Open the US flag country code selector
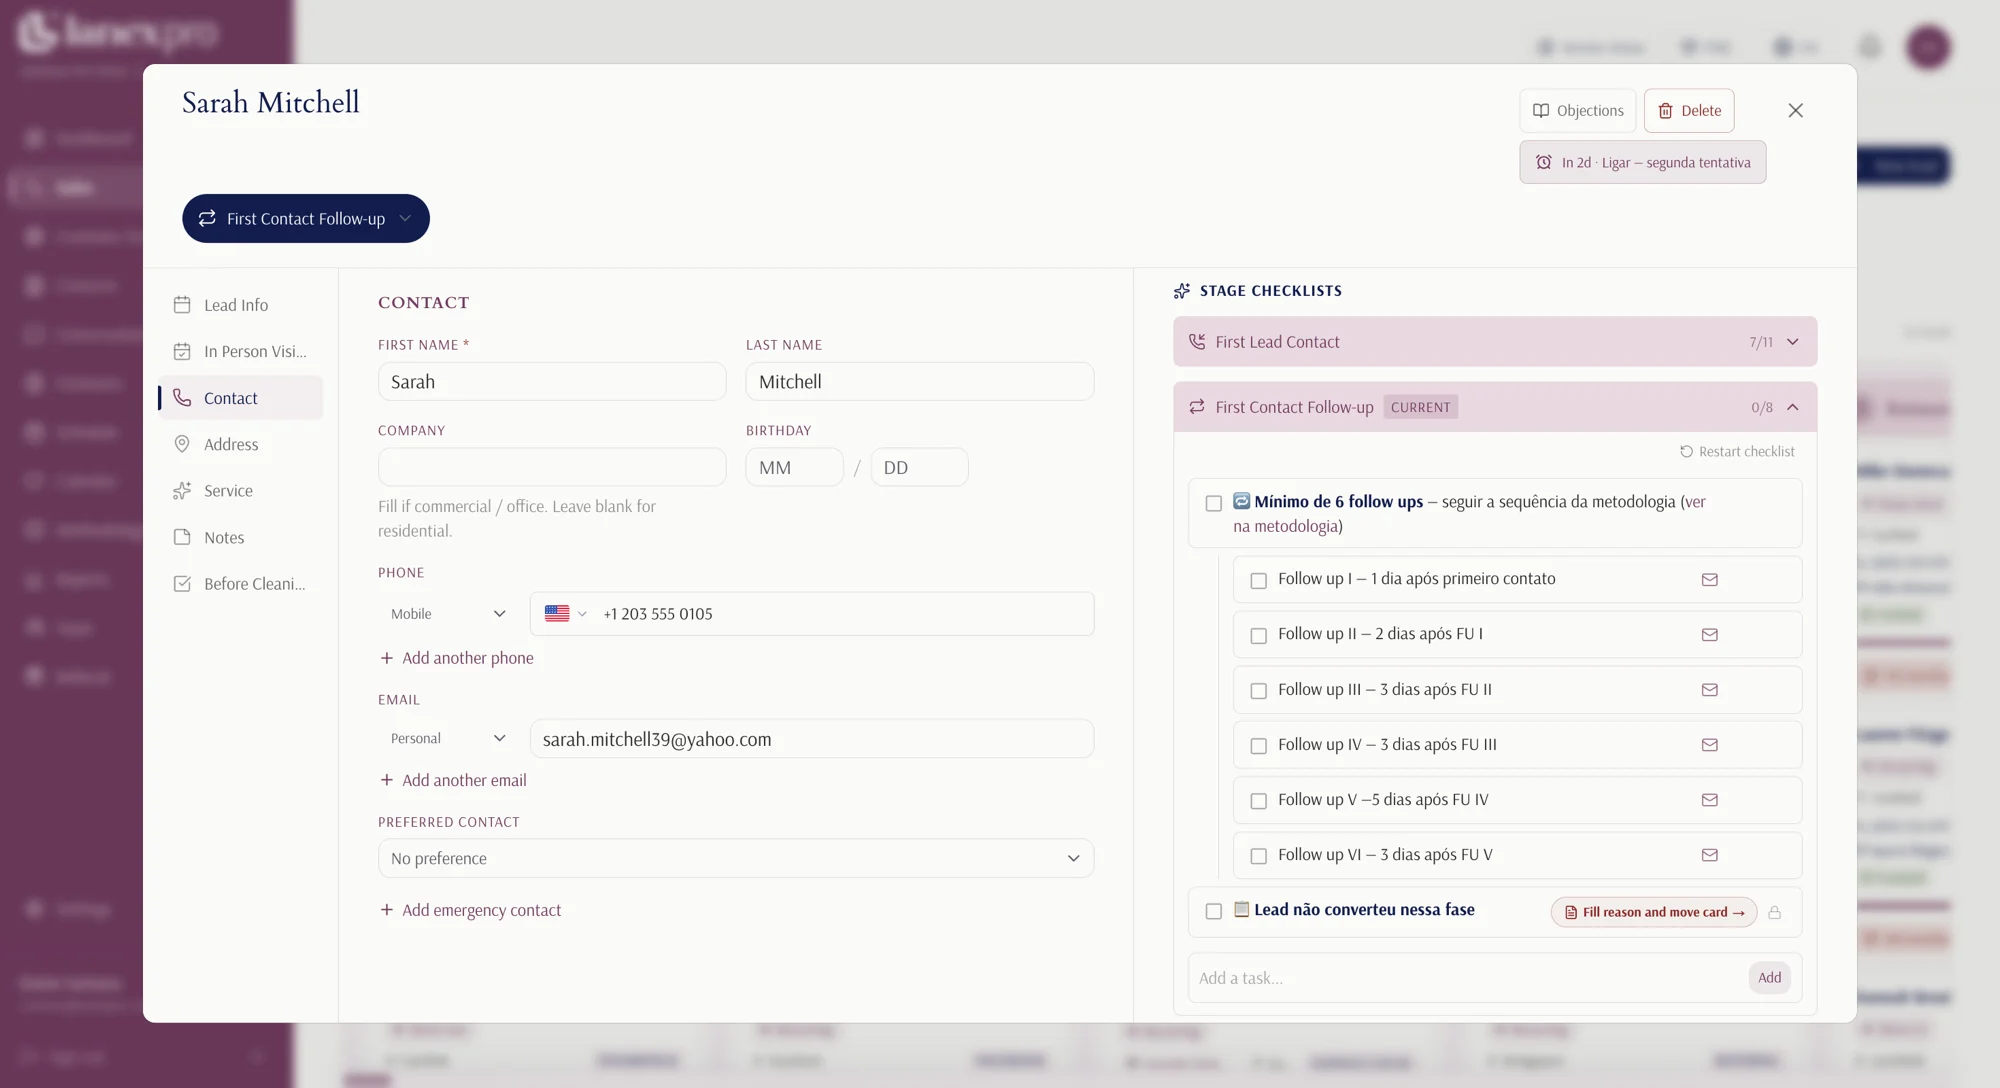The height and width of the screenshot is (1088, 2000). [565, 614]
